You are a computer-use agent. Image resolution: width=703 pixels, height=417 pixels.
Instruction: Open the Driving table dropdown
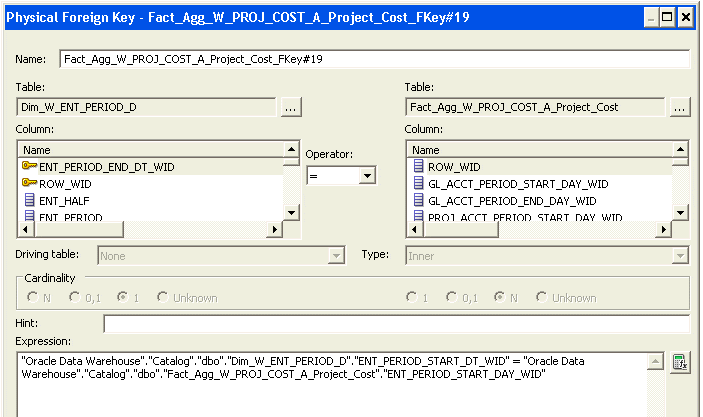pos(335,256)
